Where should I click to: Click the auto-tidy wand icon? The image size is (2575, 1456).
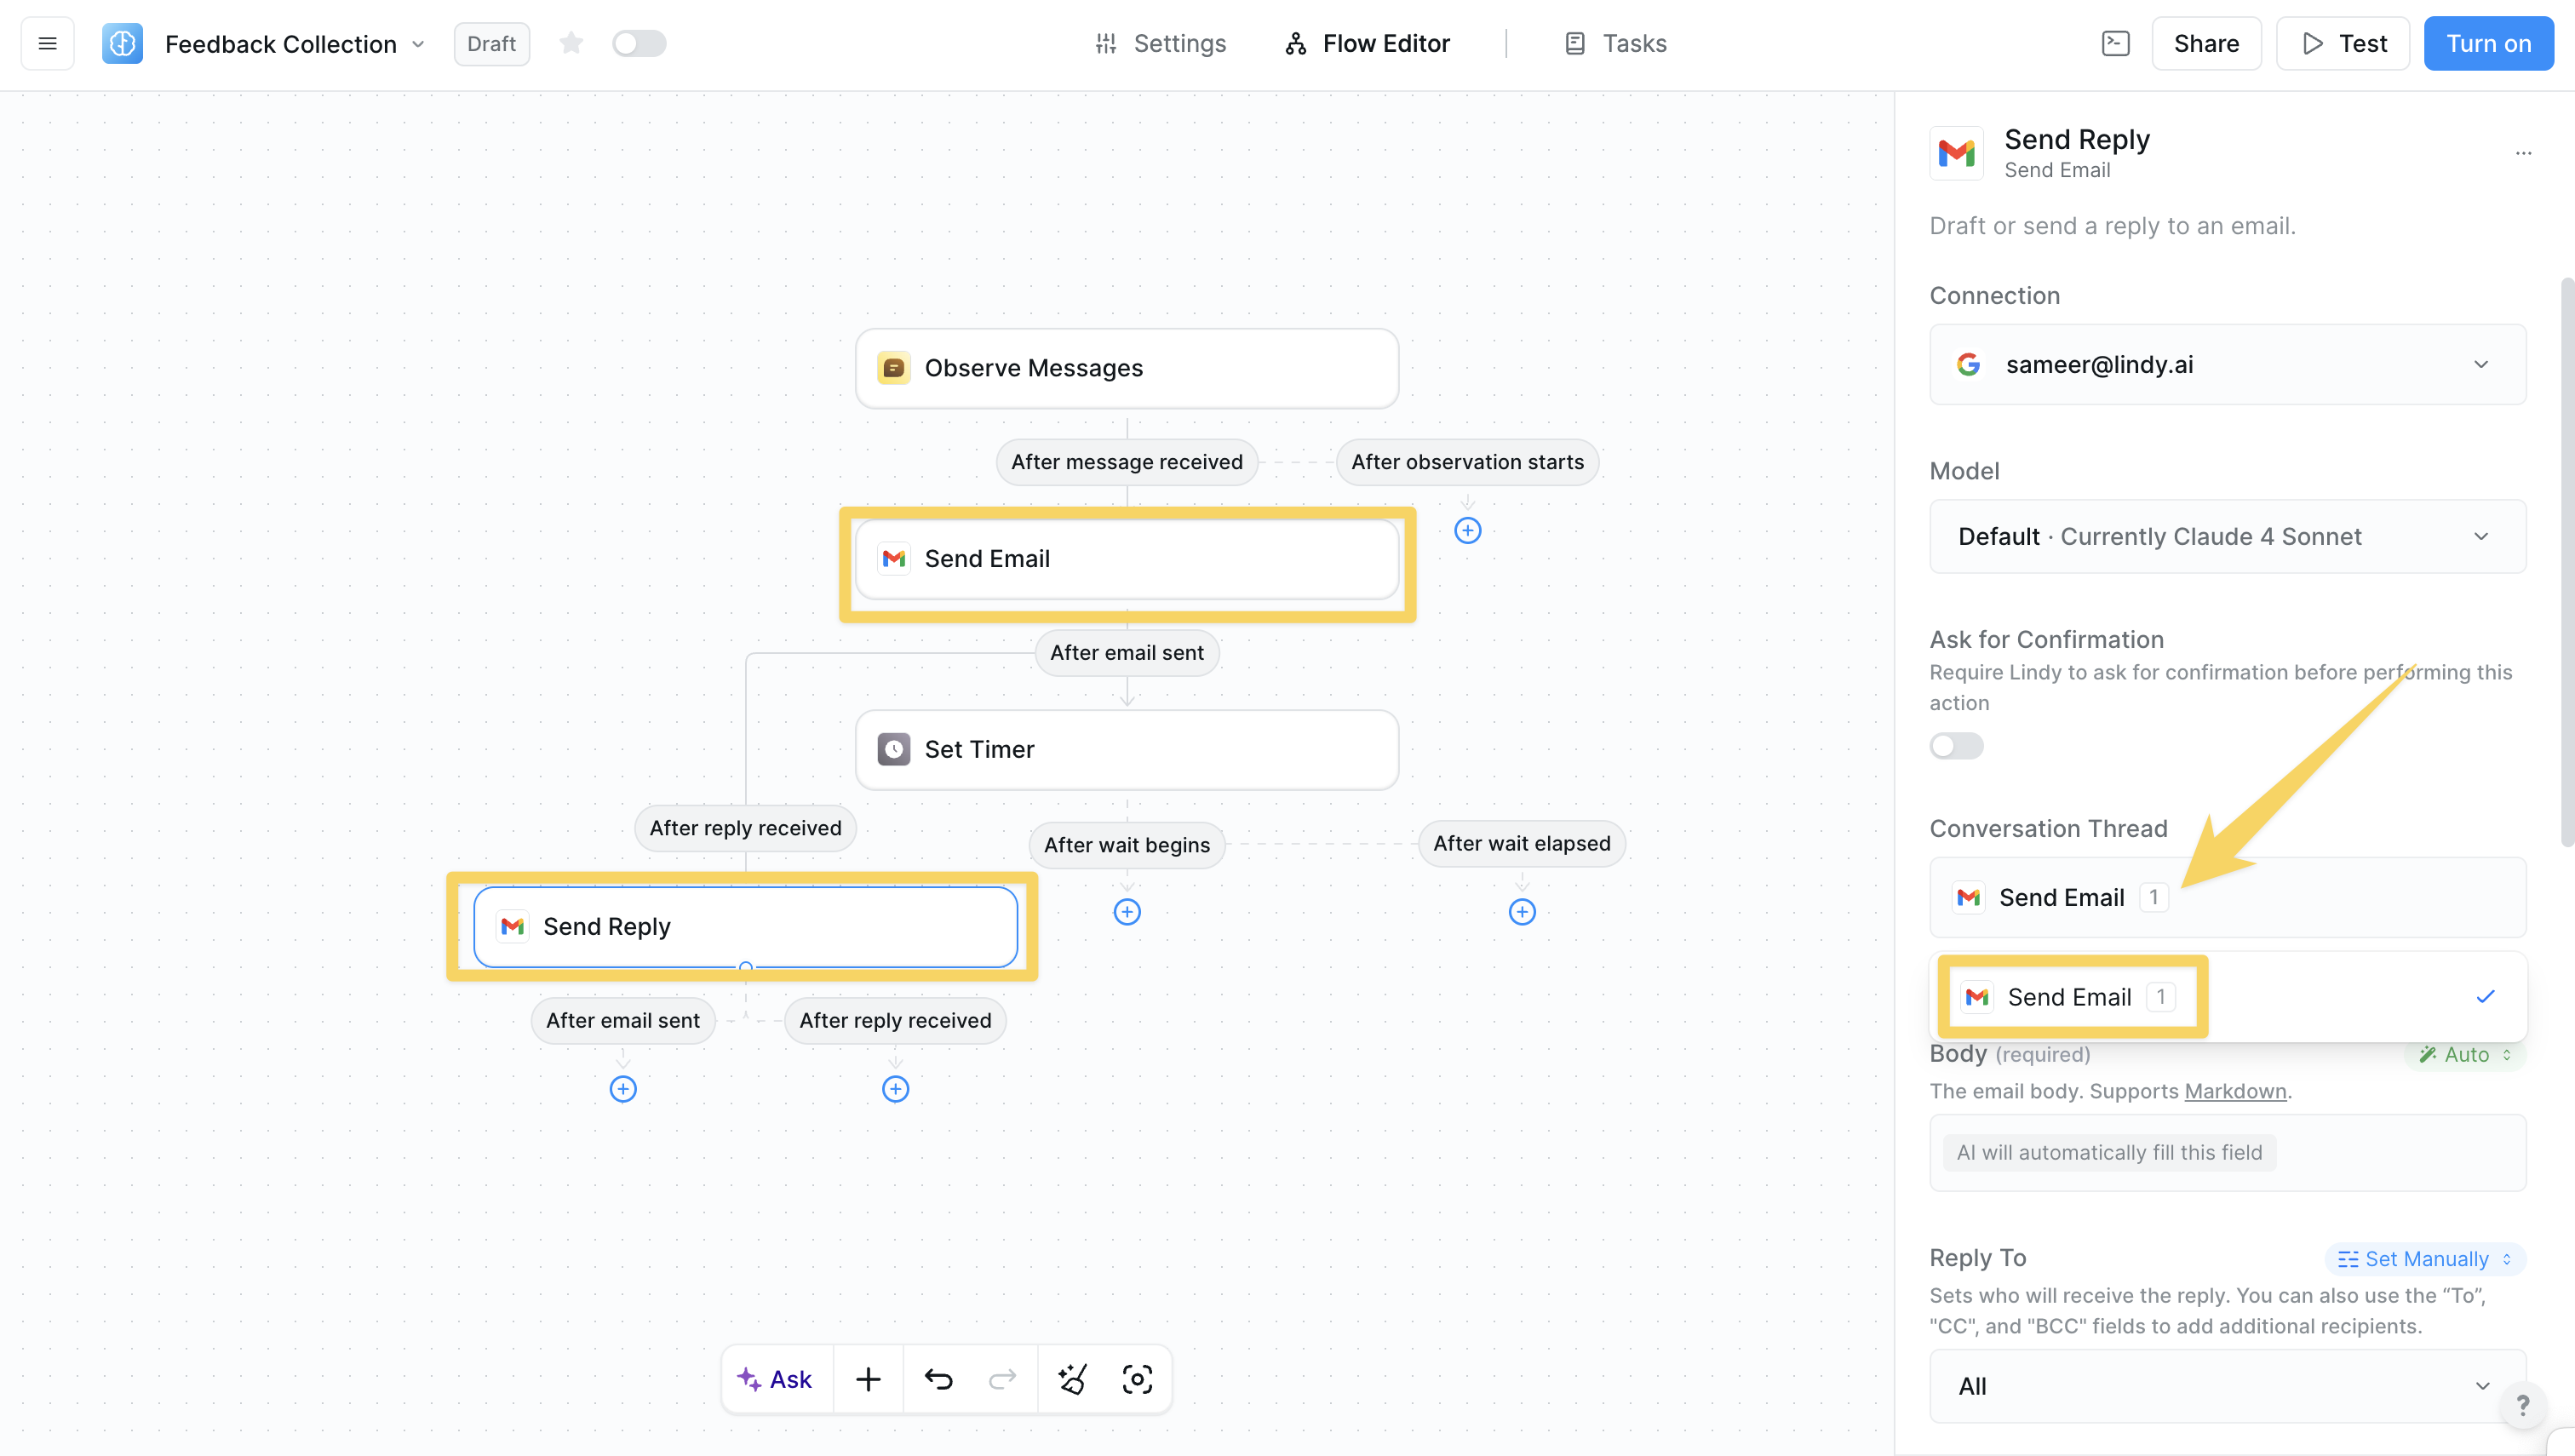(x=1072, y=1380)
